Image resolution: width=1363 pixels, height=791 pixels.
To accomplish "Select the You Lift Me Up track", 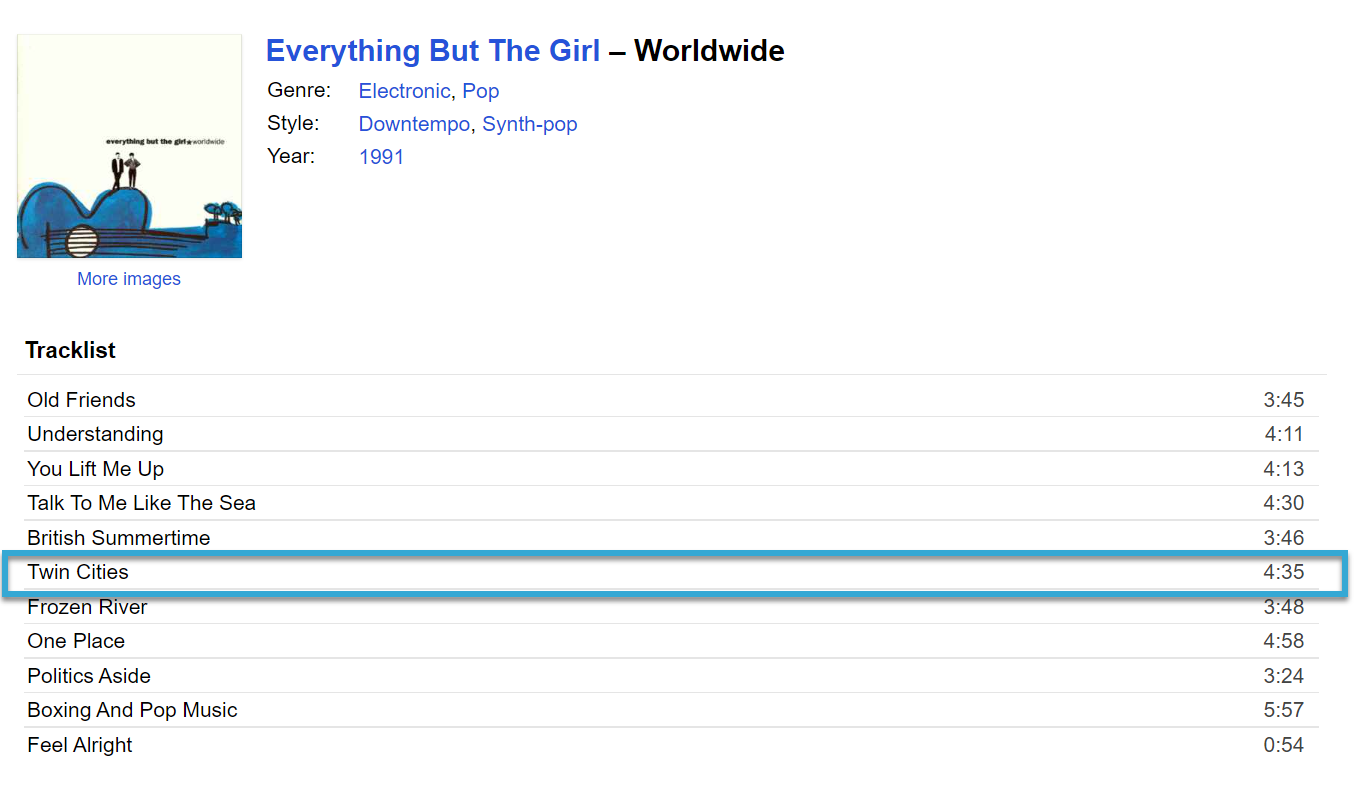I will click(x=95, y=469).
